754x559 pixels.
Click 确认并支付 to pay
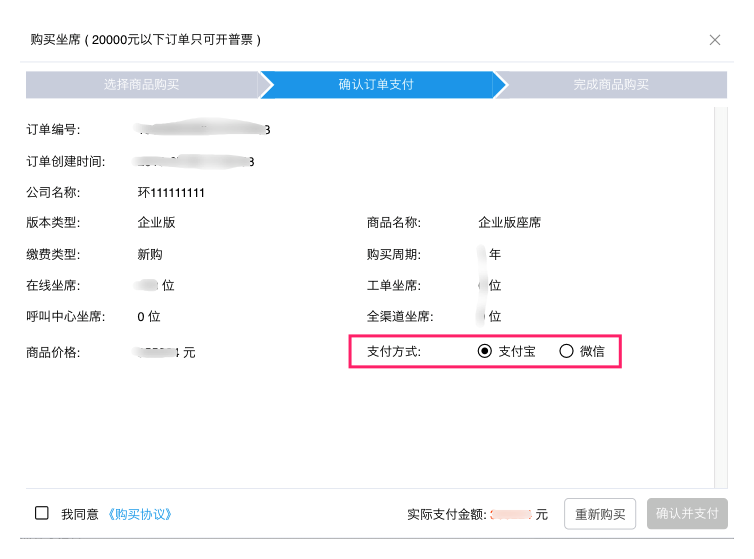[x=687, y=514]
